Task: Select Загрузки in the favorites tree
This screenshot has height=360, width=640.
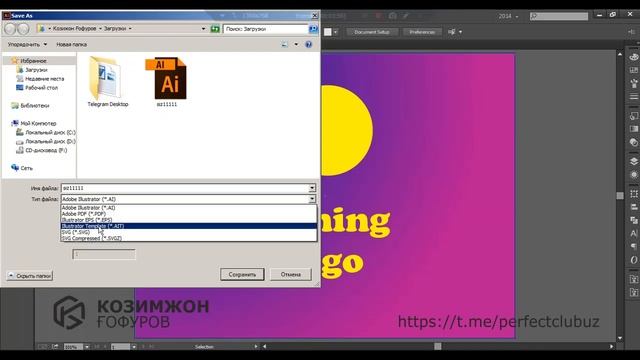Action: point(36,70)
